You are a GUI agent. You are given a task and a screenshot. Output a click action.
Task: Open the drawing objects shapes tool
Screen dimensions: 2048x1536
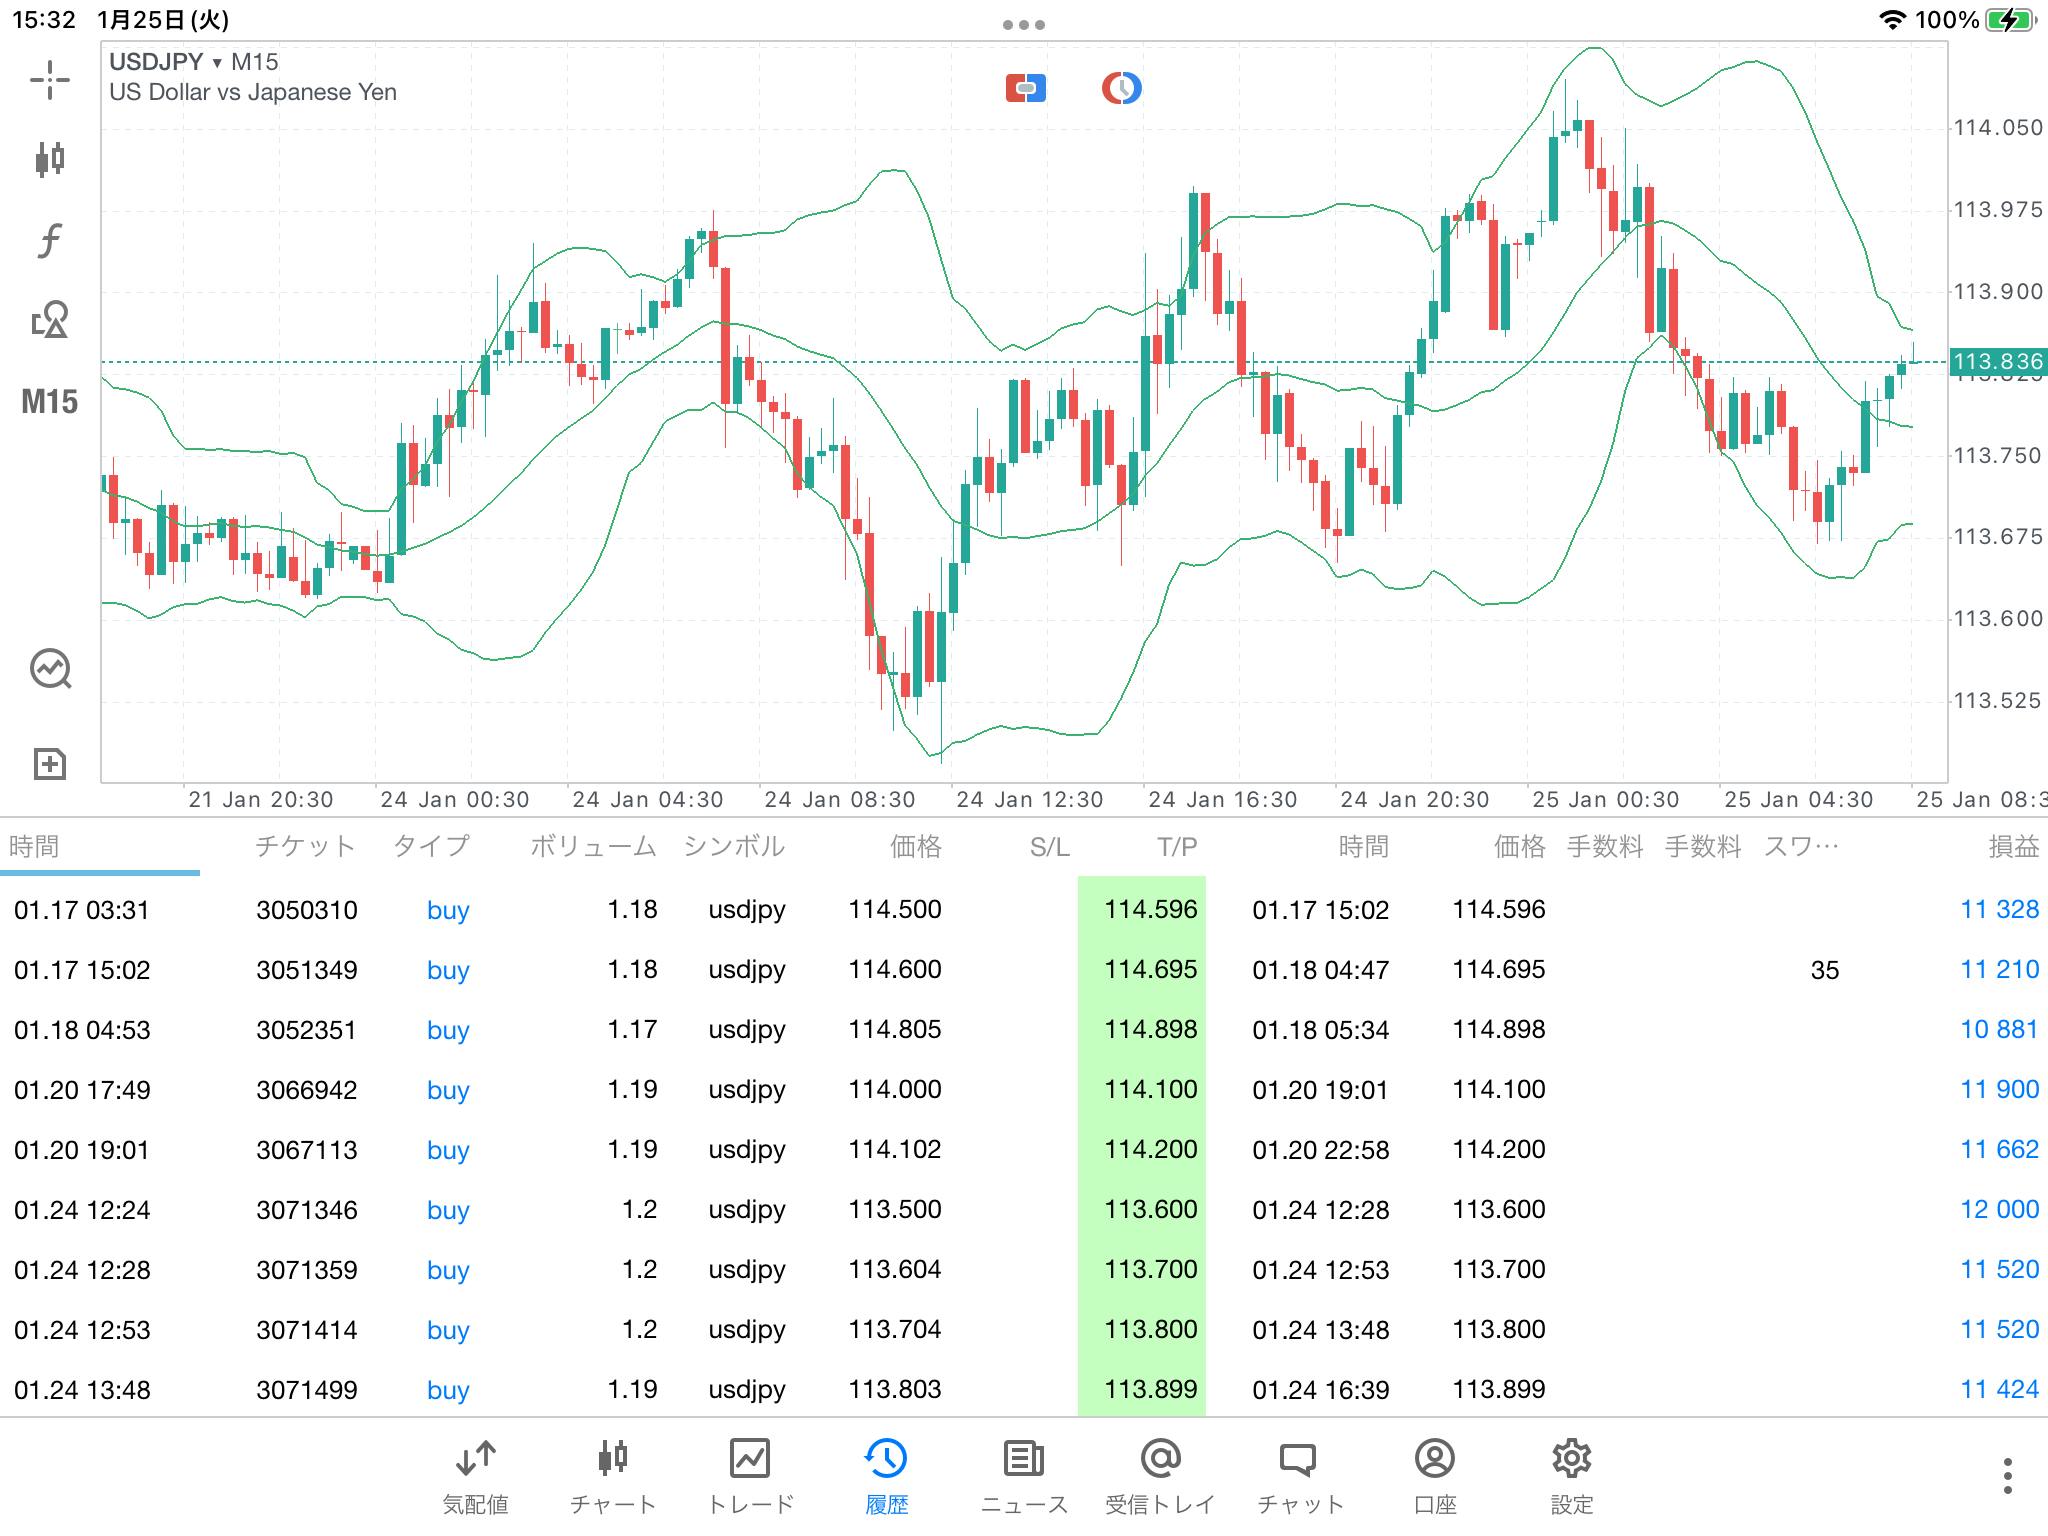(x=49, y=320)
